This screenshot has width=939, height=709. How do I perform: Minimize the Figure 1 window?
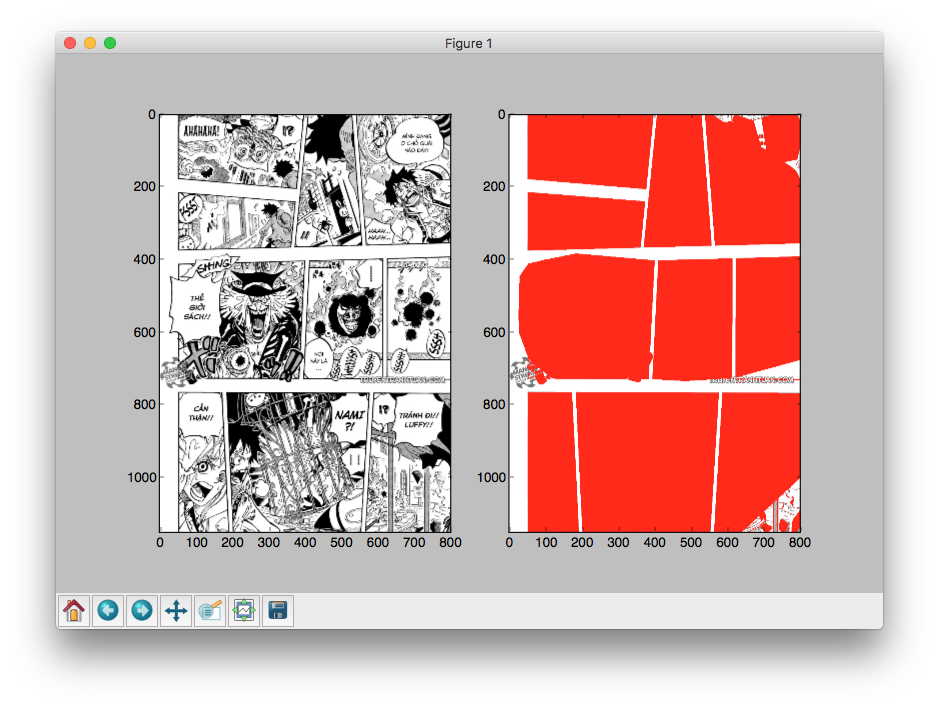90,43
